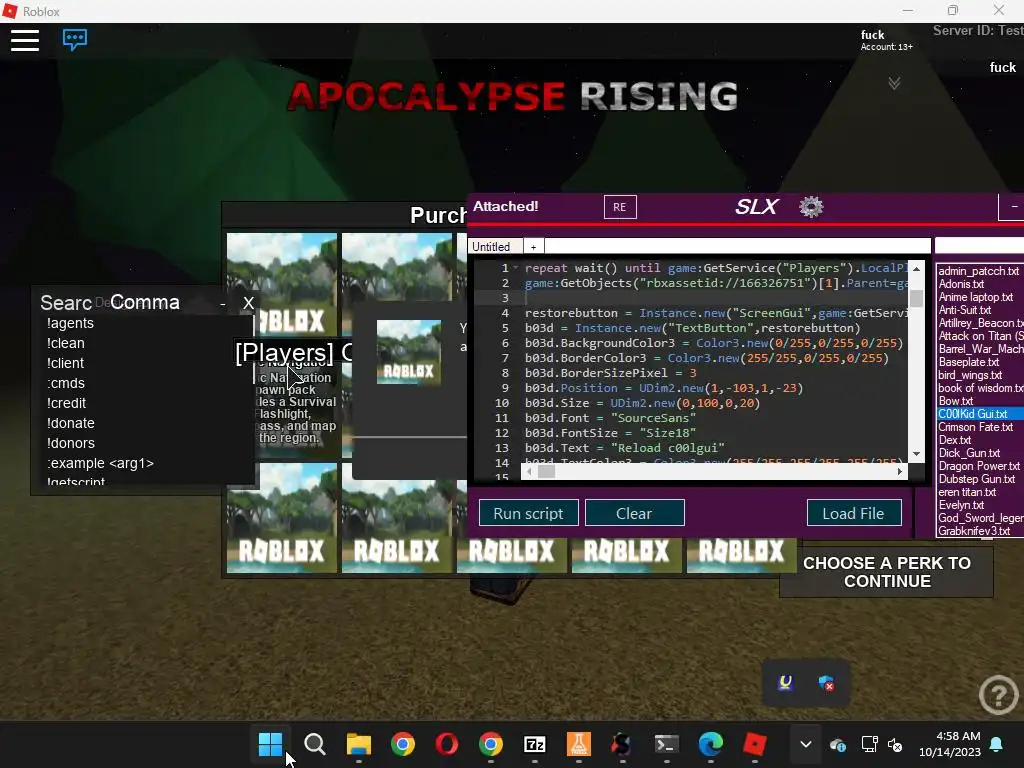Click Choose a Perk to Continue
This screenshot has width=1024, height=768.
click(886, 572)
